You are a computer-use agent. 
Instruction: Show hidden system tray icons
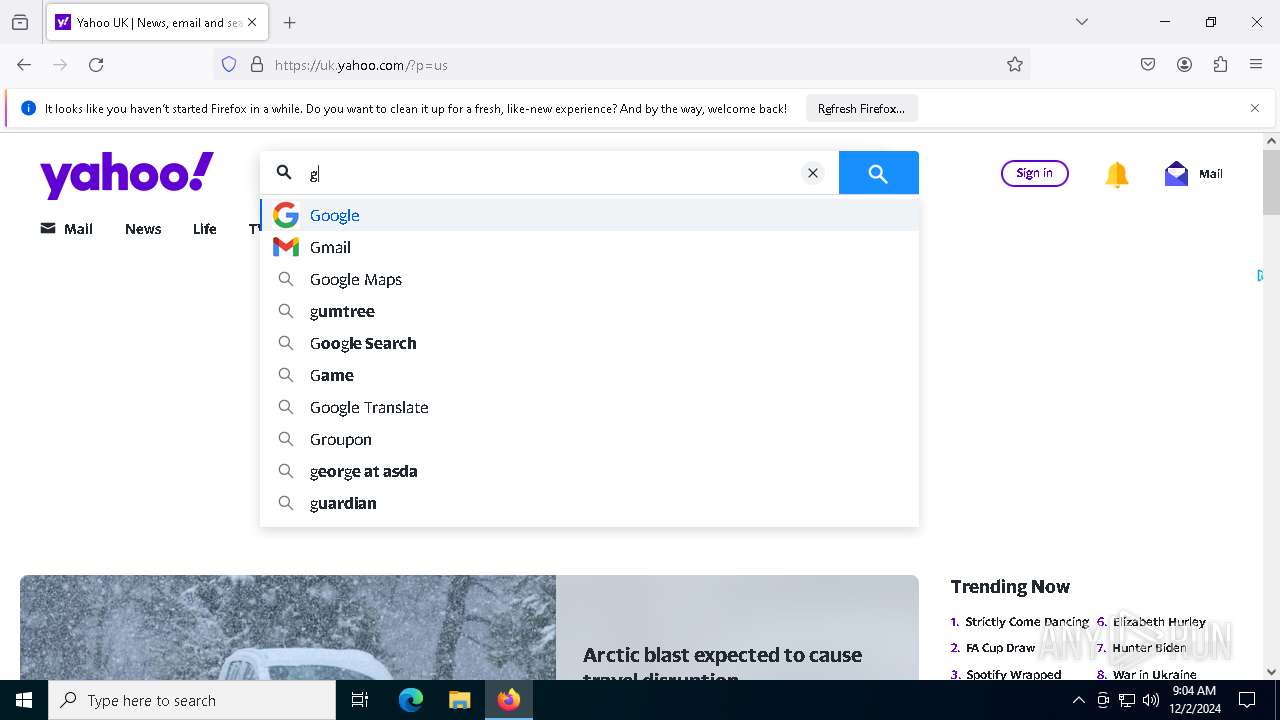[x=1078, y=700]
